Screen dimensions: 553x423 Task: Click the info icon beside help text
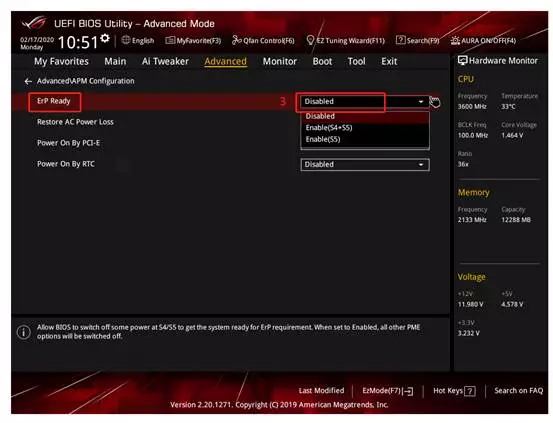[24, 332]
